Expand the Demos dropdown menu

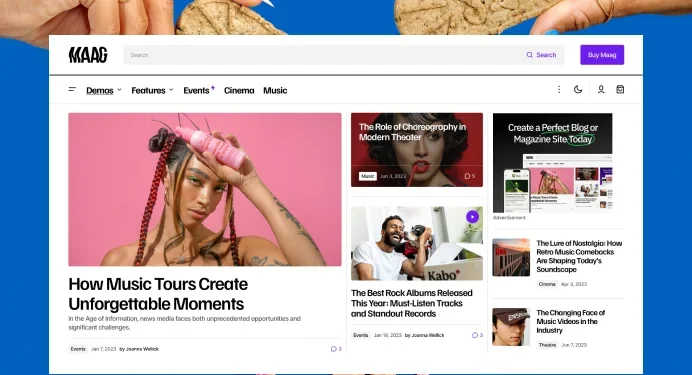tap(104, 90)
